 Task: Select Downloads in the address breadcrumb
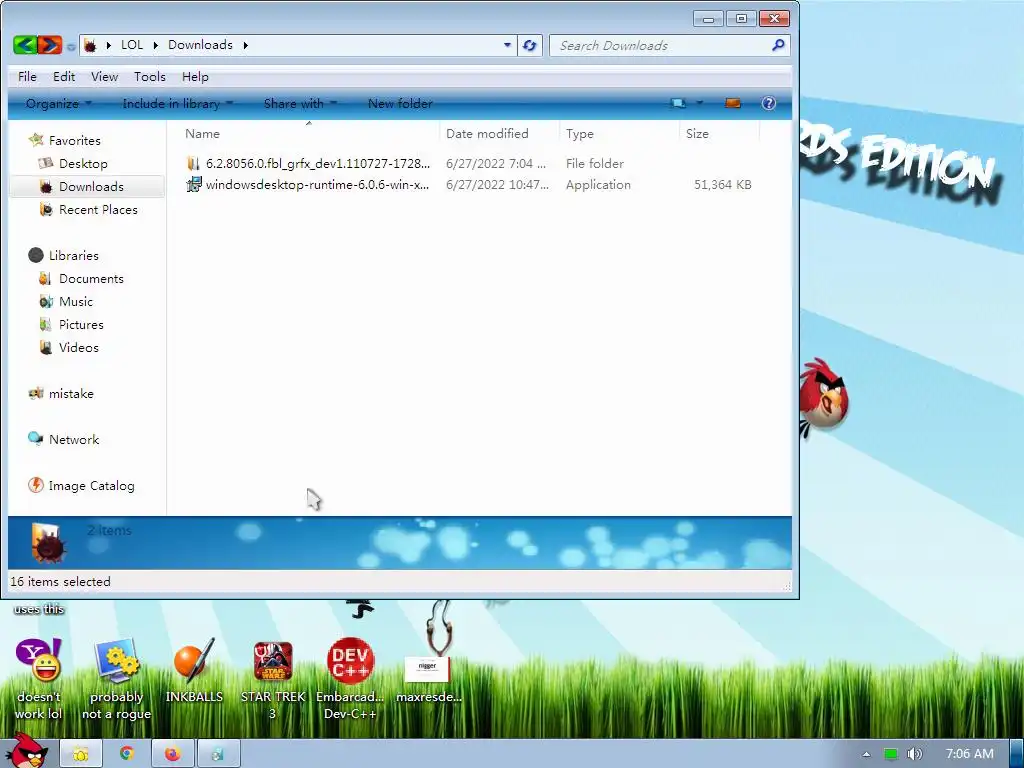click(200, 45)
